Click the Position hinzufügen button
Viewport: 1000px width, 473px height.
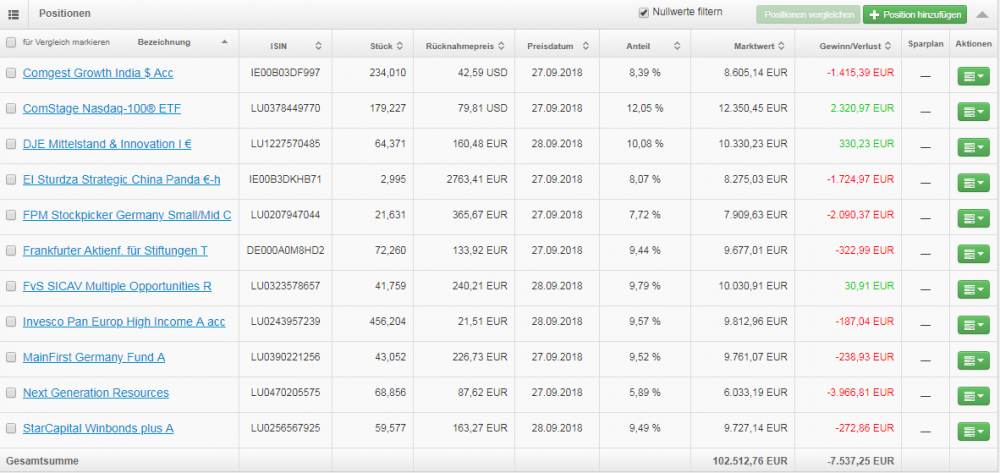click(915, 15)
